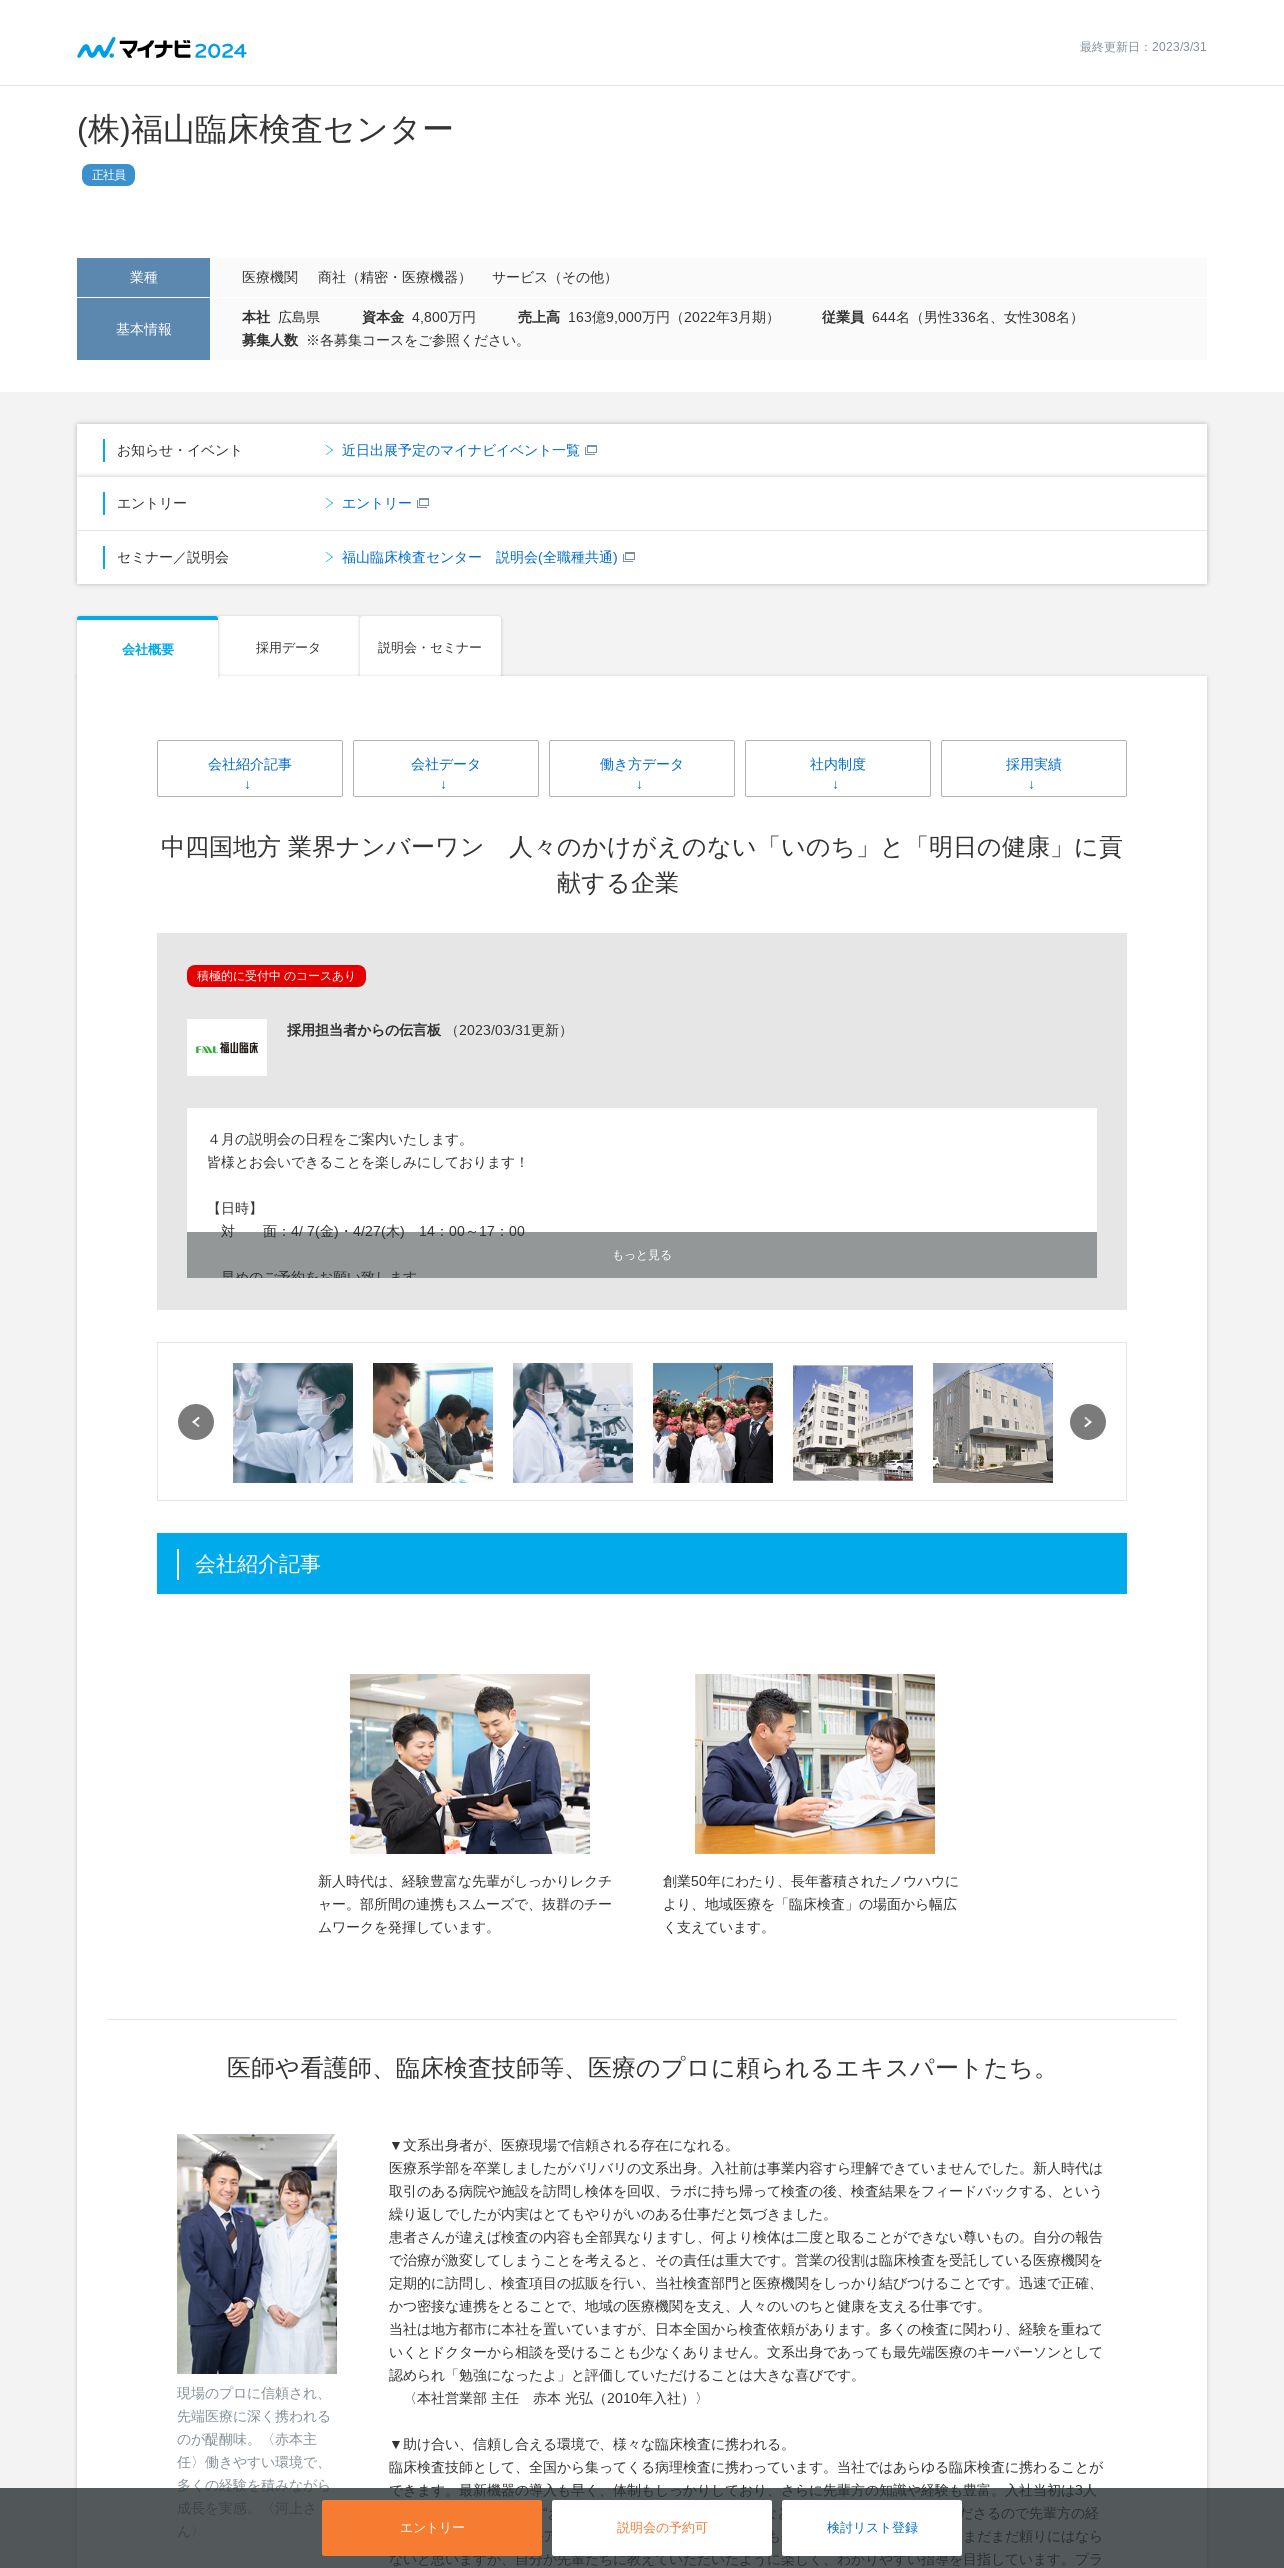Click the お知らせ・イベント row label

179,450
